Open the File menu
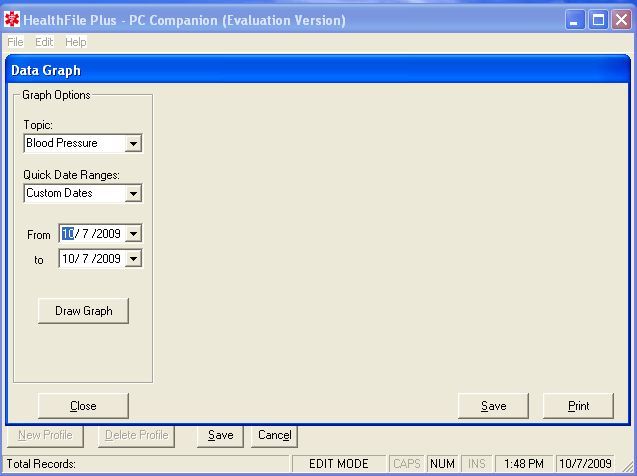 point(15,42)
